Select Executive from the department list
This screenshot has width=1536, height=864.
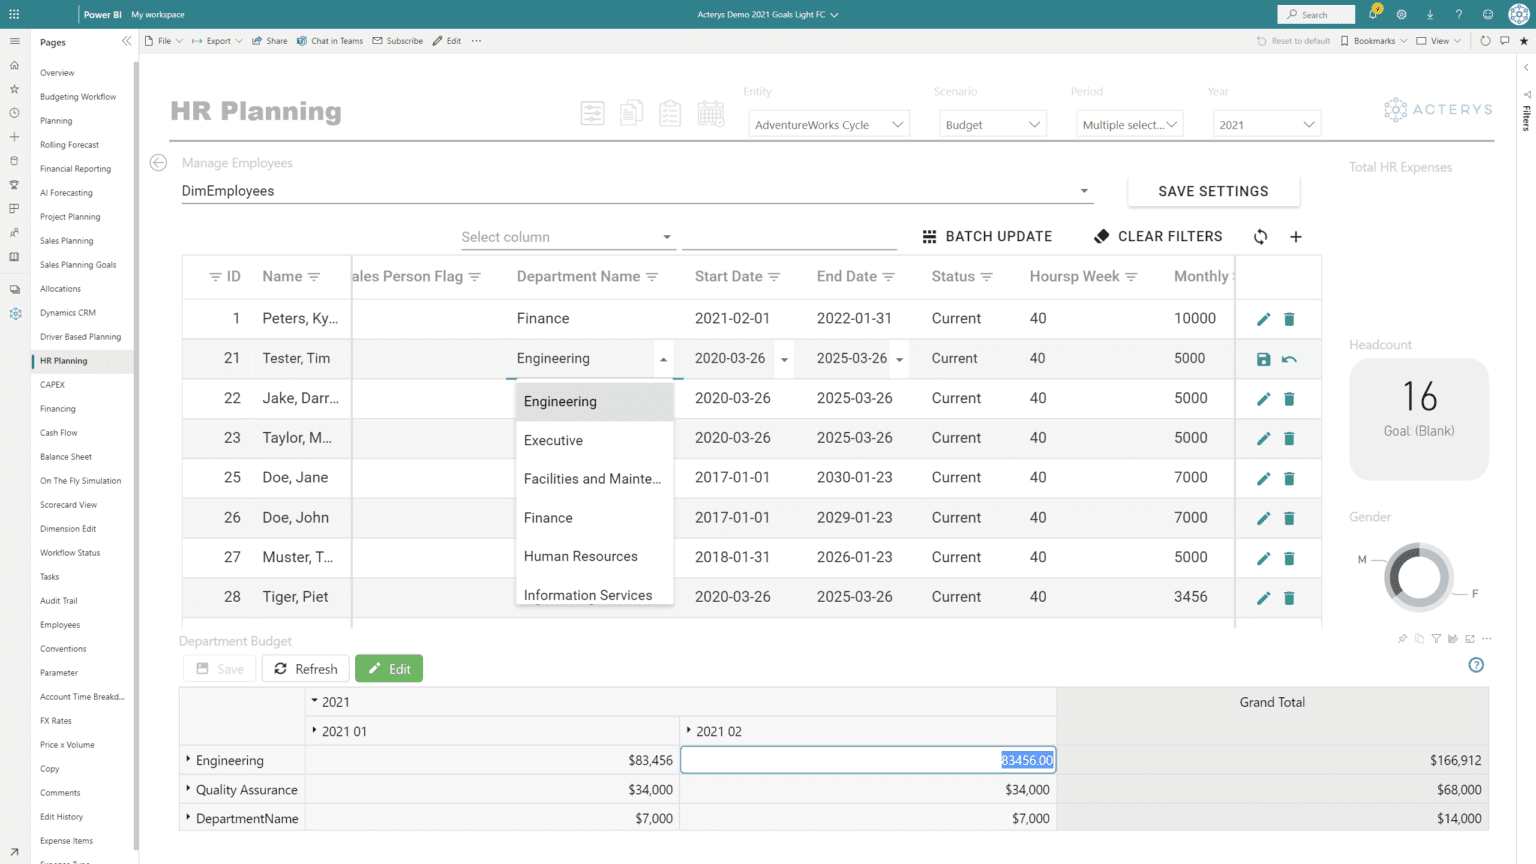pyautogui.click(x=553, y=440)
